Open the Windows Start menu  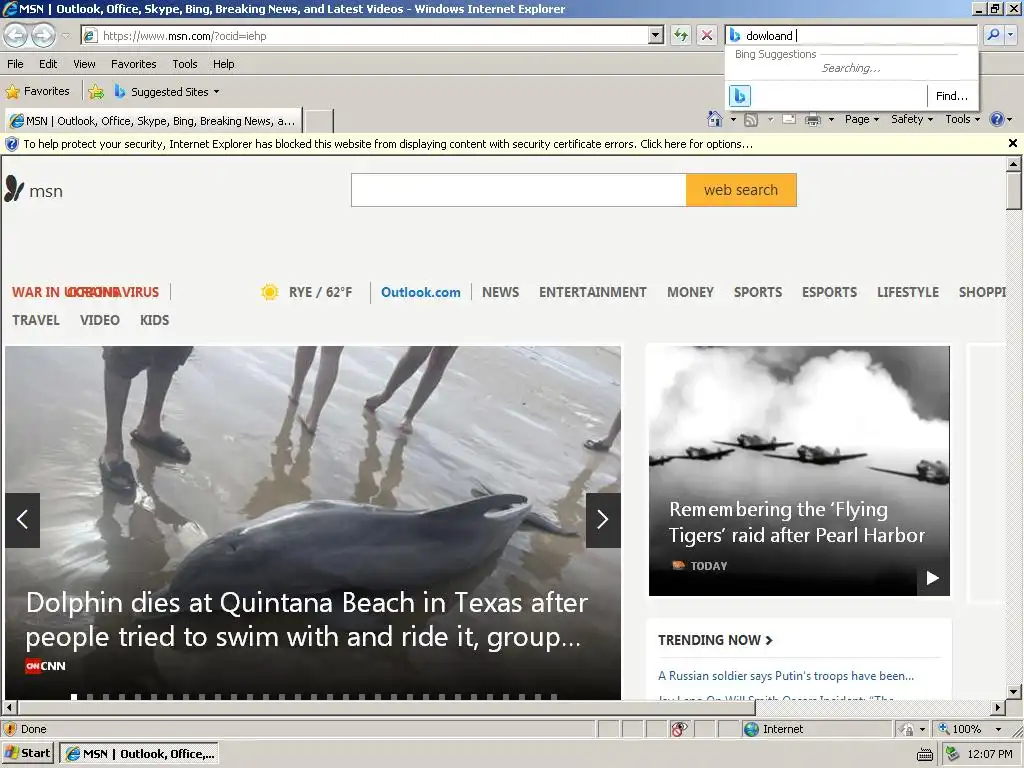pos(27,754)
